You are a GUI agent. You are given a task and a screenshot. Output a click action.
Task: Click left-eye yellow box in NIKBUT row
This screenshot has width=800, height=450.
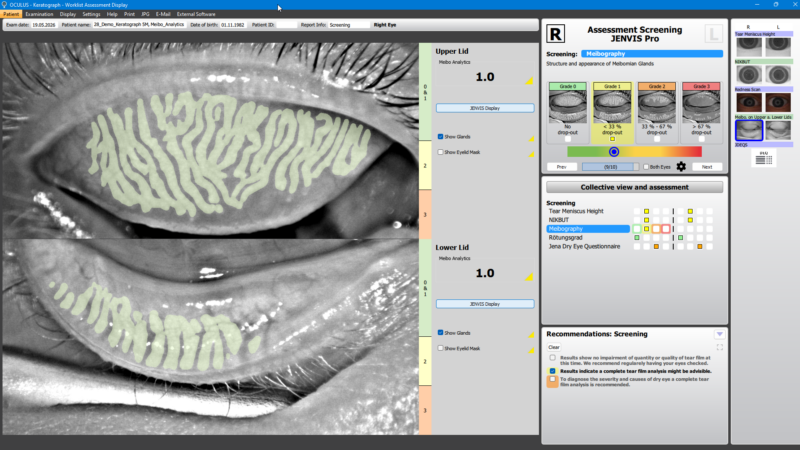[x=690, y=220]
